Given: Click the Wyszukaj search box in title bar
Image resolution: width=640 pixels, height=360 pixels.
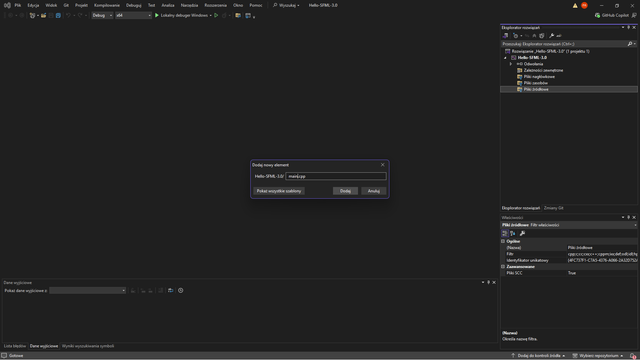Looking at the screenshot, I should point(286,5).
